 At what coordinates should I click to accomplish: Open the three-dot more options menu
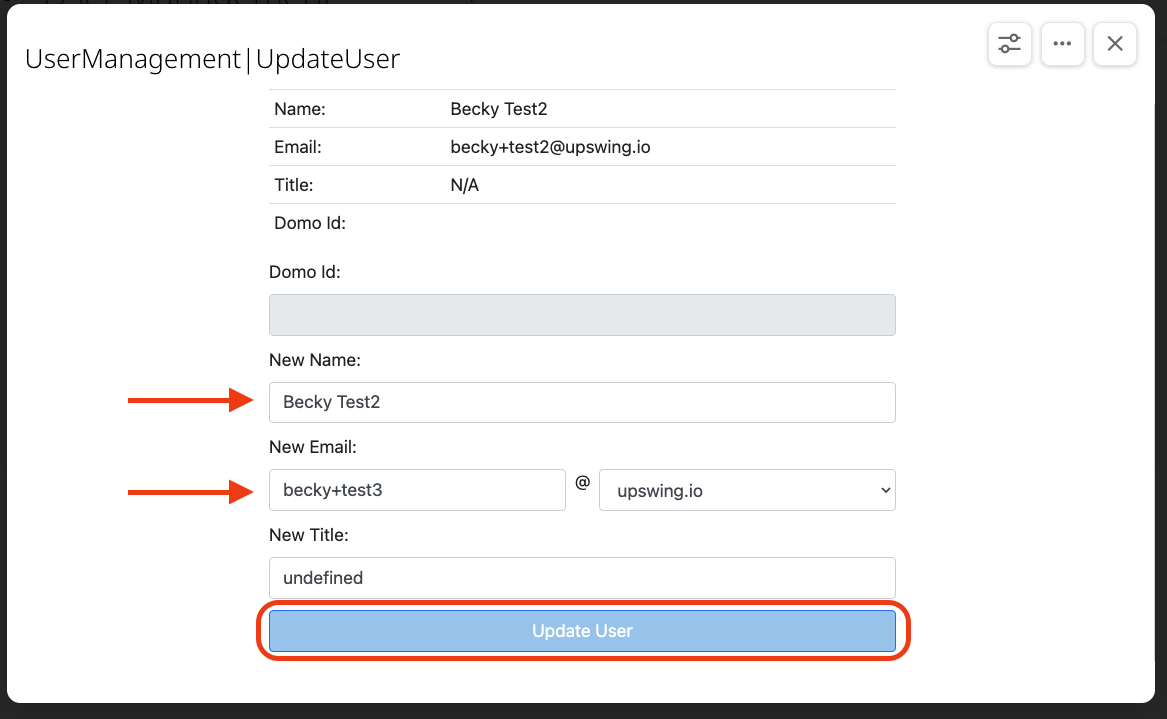pyautogui.click(x=1062, y=44)
